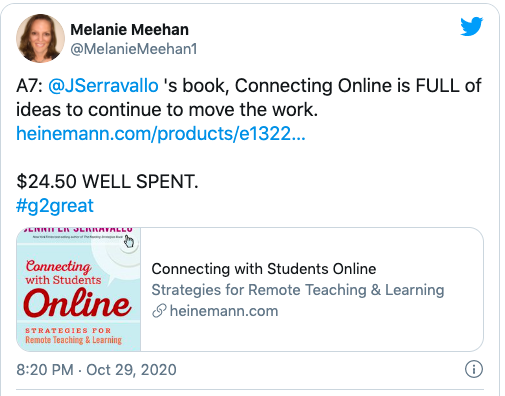Click the tweet text "$24.50 WELL SPENT."

[x=107, y=182]
